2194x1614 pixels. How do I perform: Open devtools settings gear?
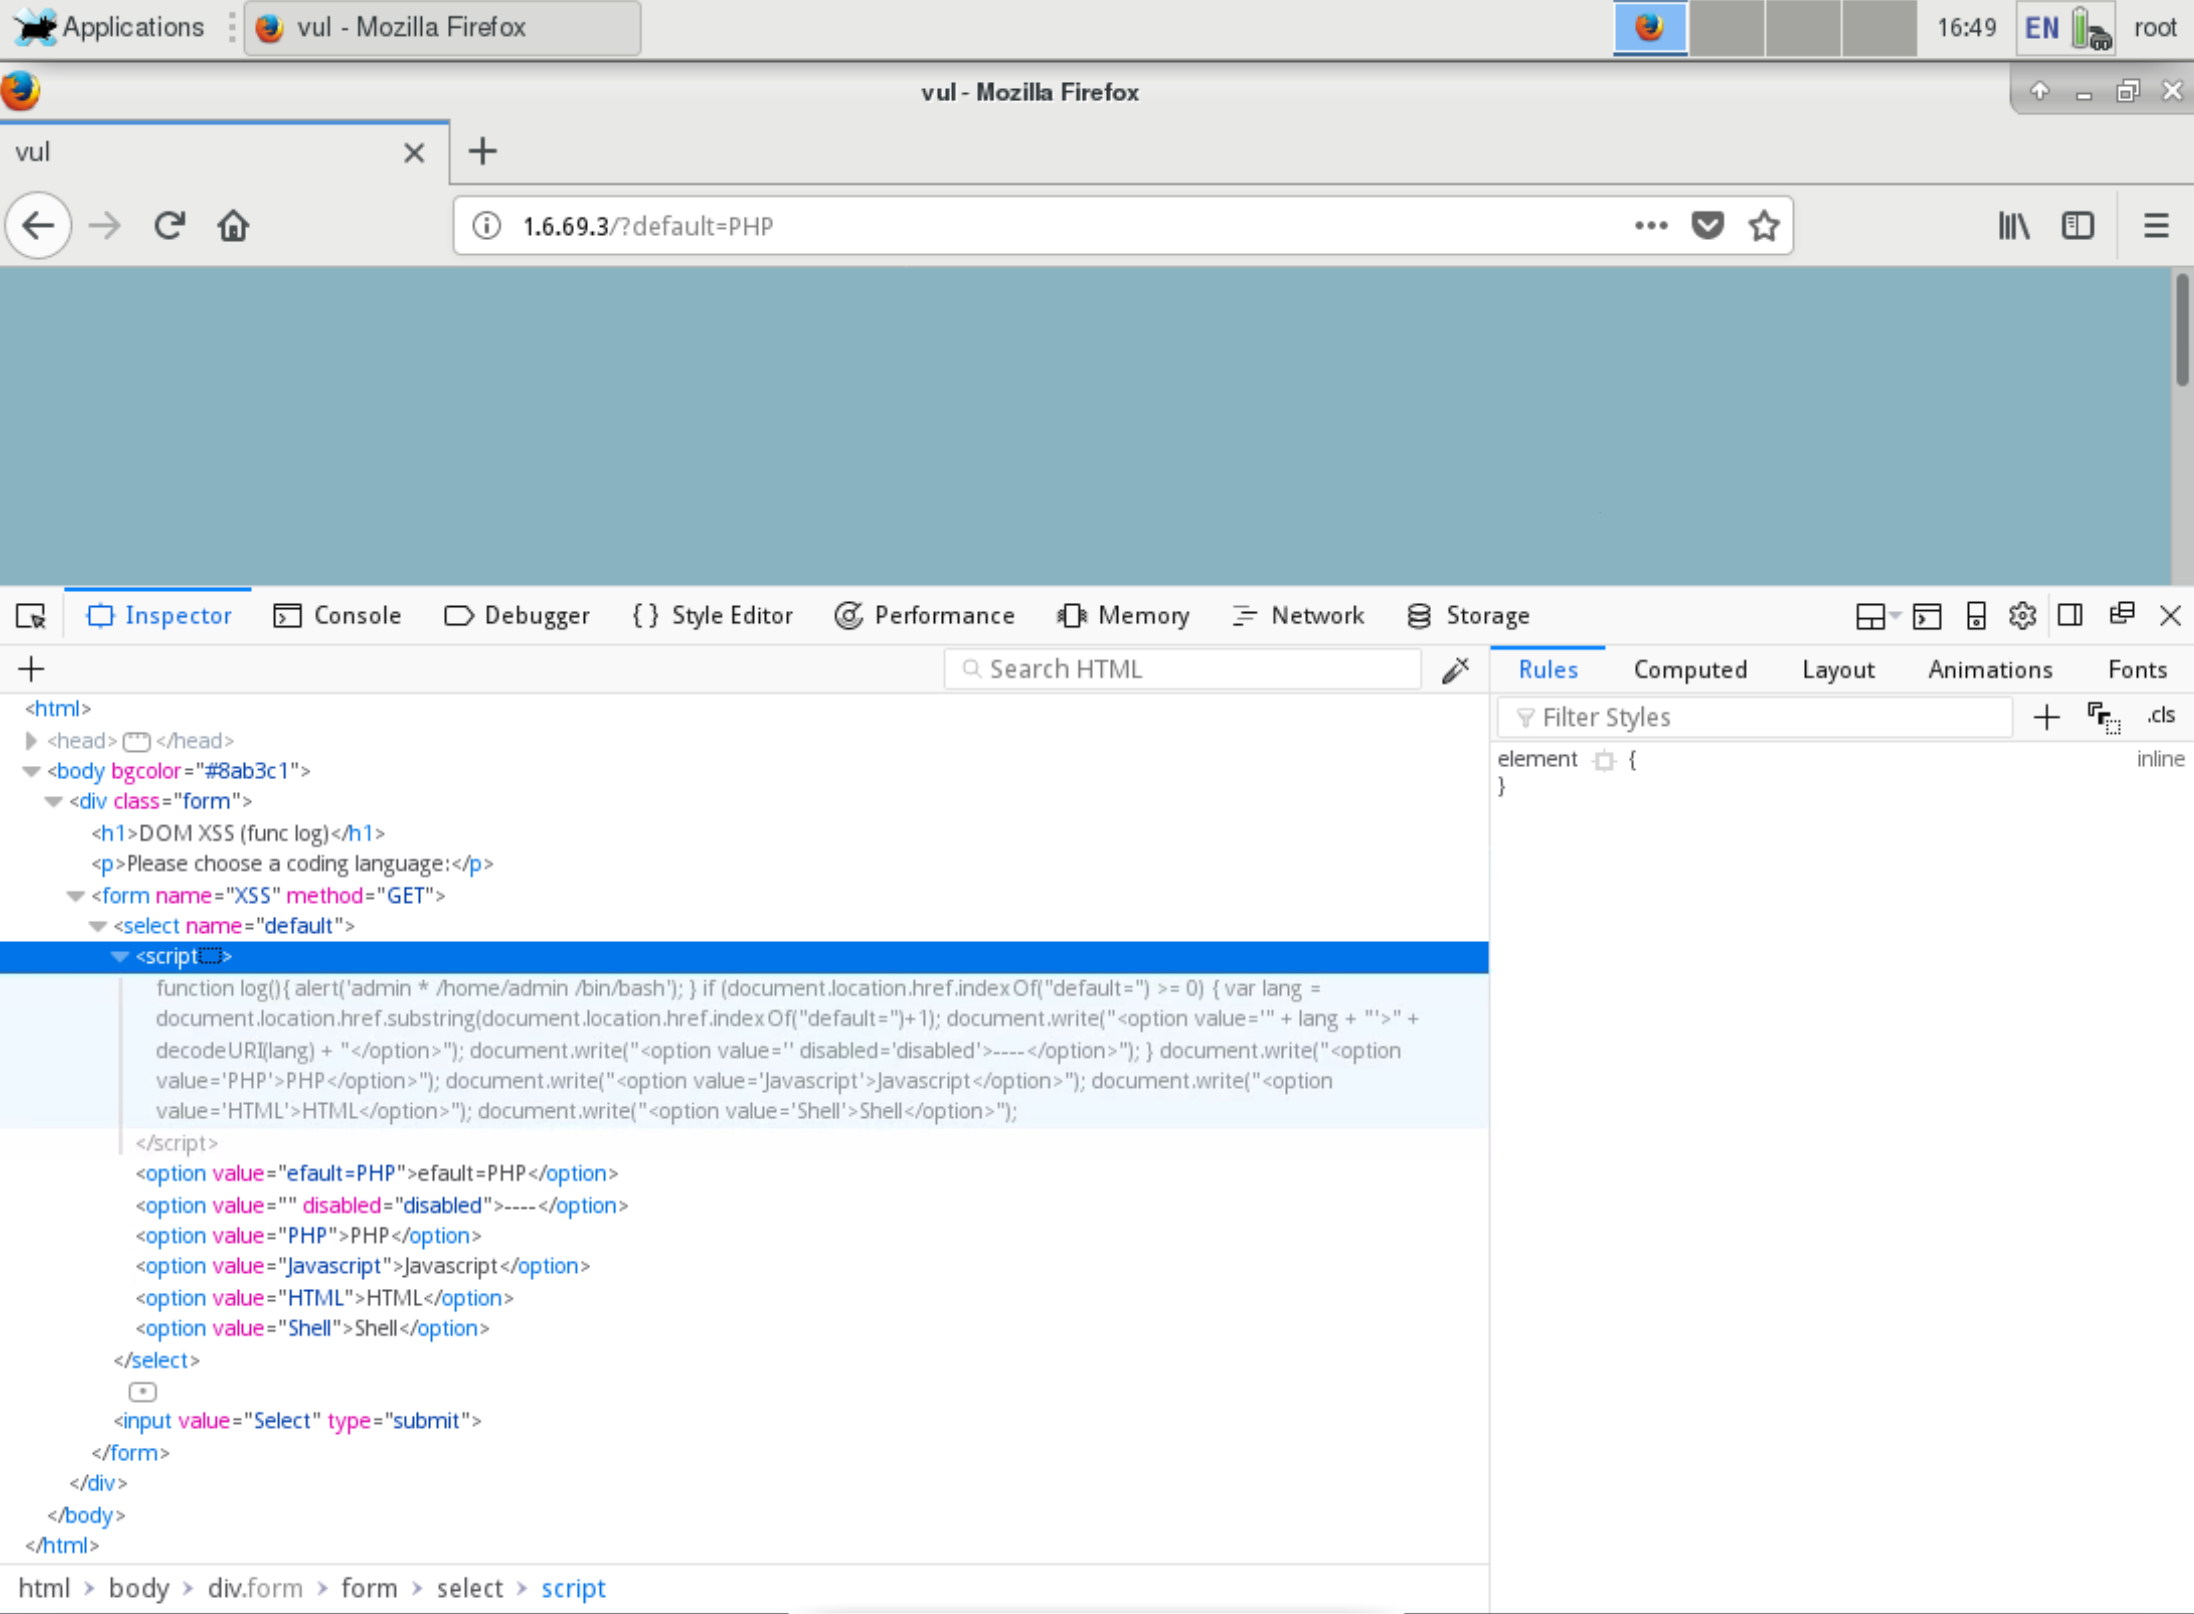point(2022,616)
